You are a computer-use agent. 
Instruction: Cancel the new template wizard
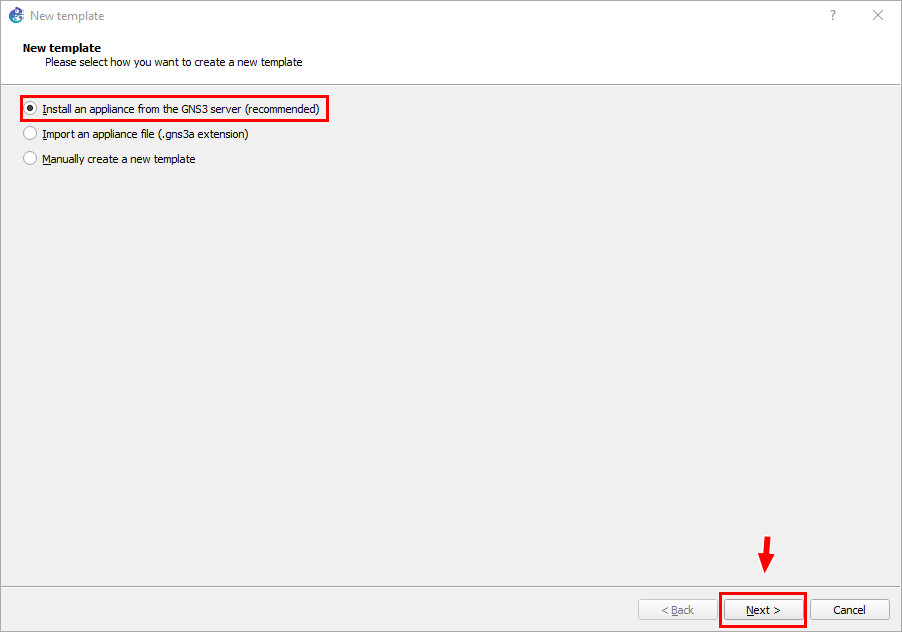pos(849,609)
